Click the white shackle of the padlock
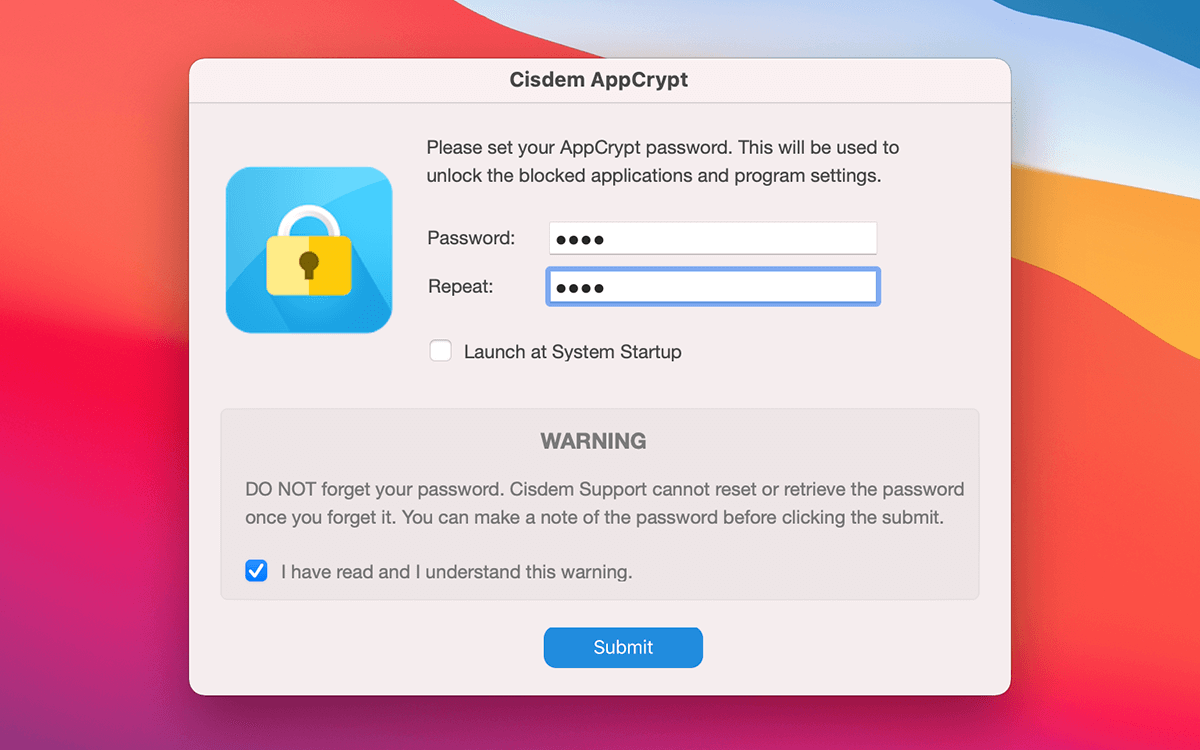Screen dimensions: 1200x750 [309, 222]
